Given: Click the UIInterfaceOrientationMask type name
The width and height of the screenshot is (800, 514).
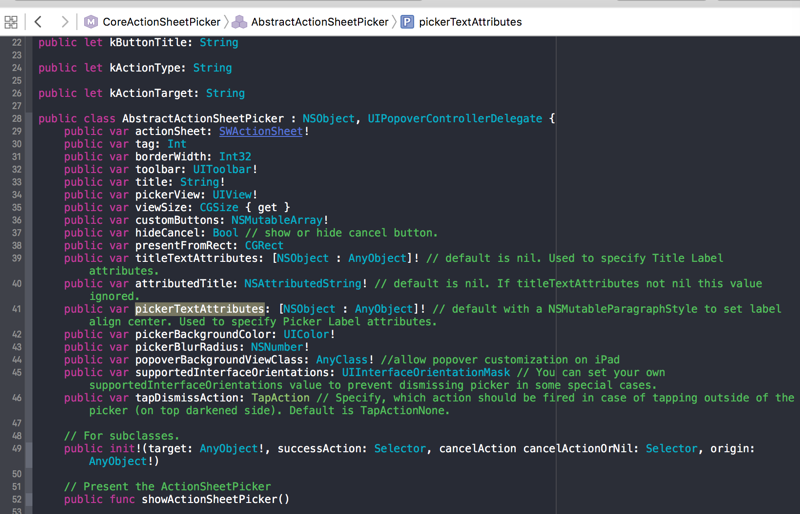Looking at the screenshot, I should 426,373.
